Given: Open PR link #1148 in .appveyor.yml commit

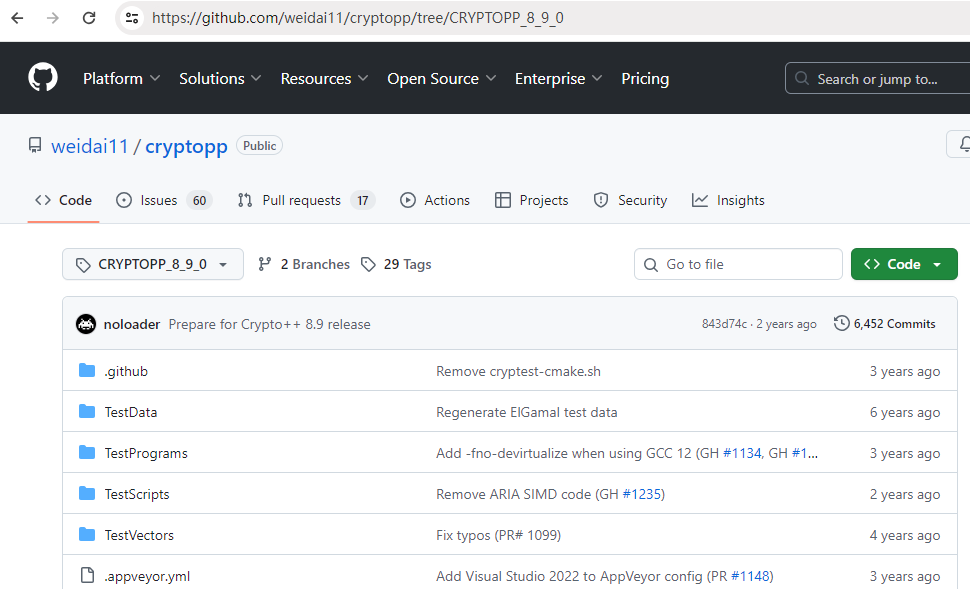Looking at the screenshot, I should 750,576.
